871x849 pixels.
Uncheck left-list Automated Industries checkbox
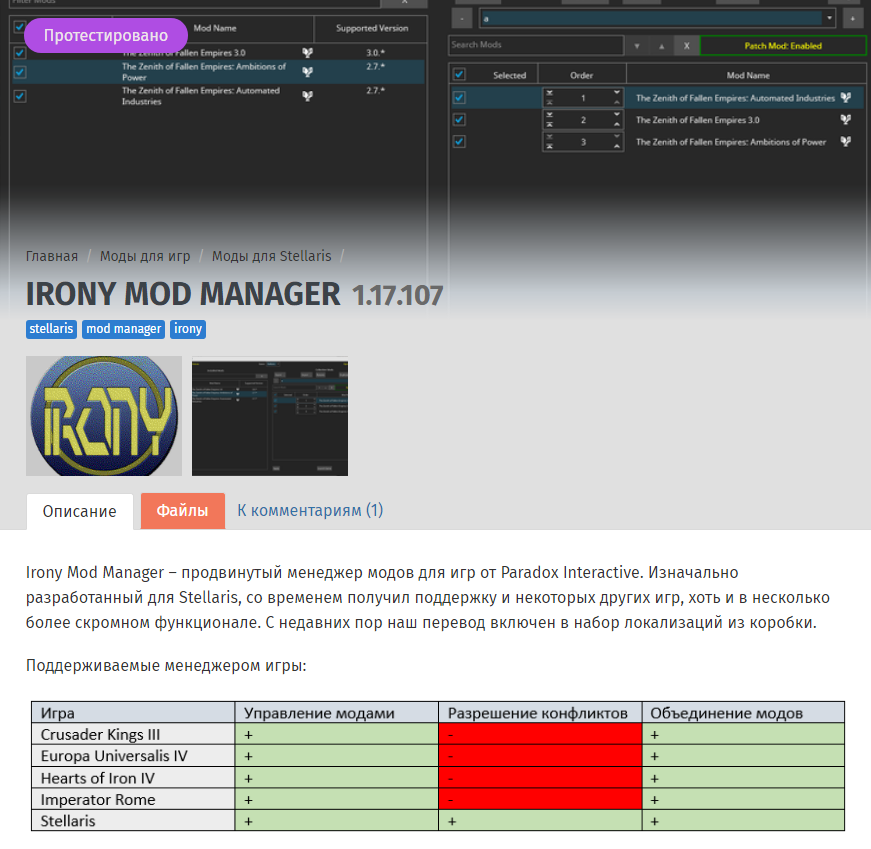point(20,96)
